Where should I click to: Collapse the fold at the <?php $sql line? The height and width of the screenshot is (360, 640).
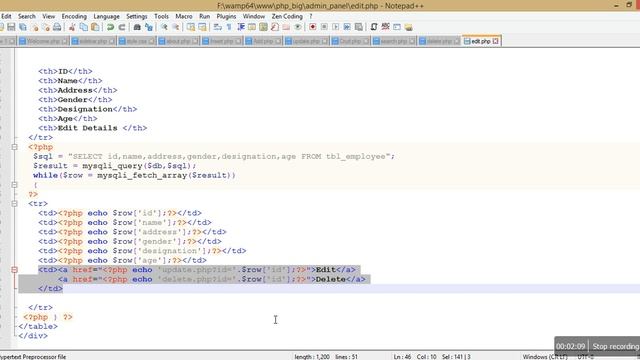coord(14,147)
